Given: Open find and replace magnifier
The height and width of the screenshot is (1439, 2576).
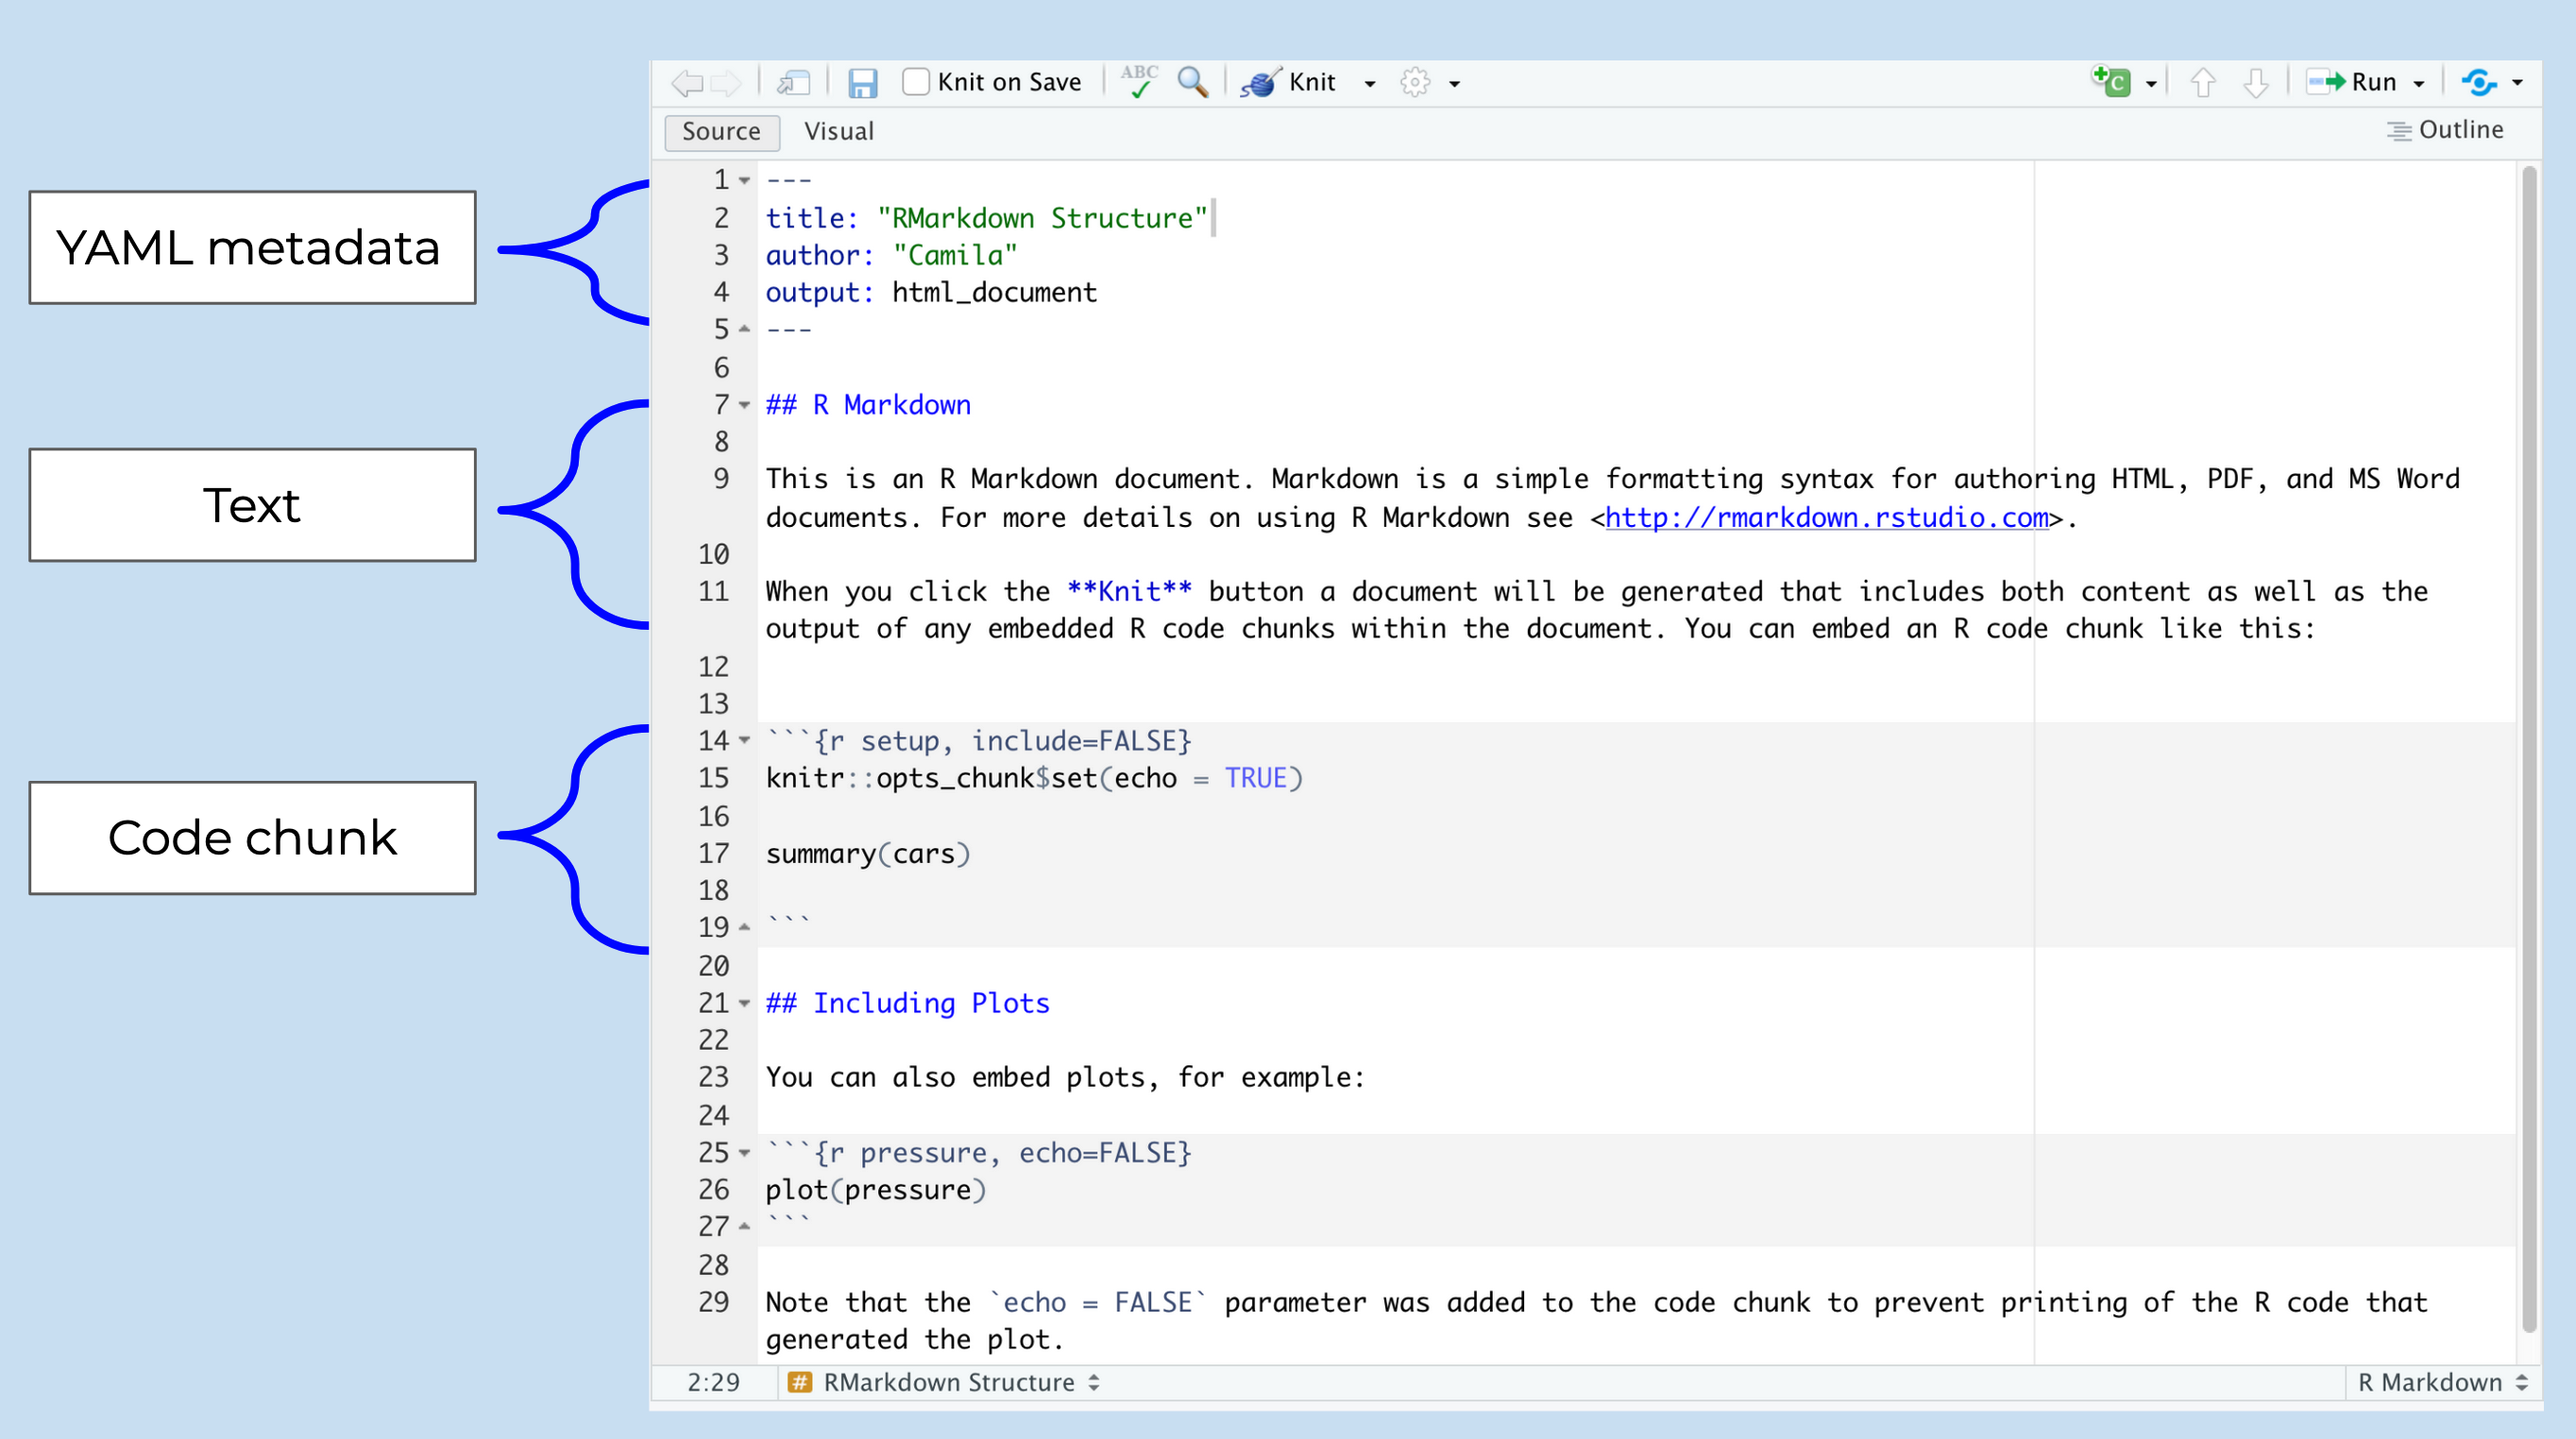Looking at the screenshot, I should point(1193,81).
